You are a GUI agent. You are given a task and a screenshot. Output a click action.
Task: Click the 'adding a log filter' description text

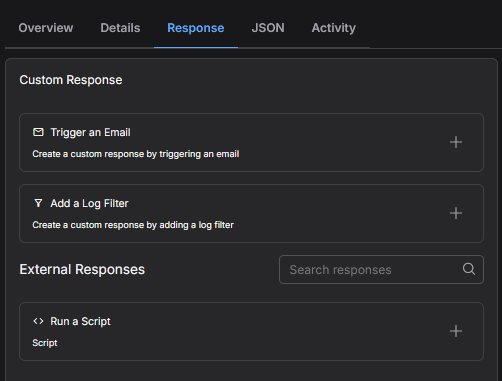click(x=196, y=225)
